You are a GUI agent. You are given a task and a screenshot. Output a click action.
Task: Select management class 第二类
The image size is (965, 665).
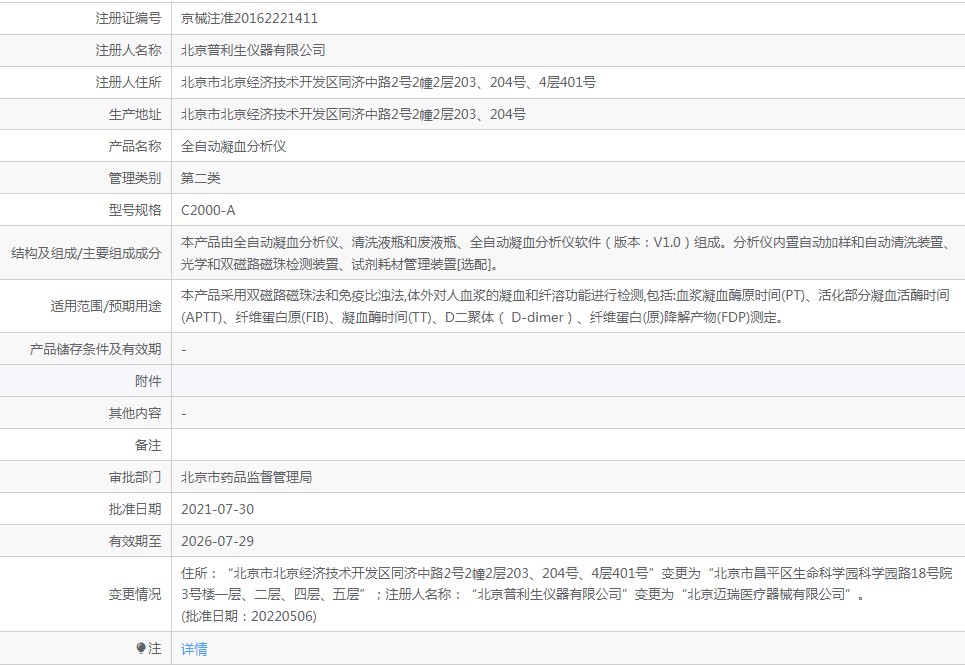click(x=201, y=178)
